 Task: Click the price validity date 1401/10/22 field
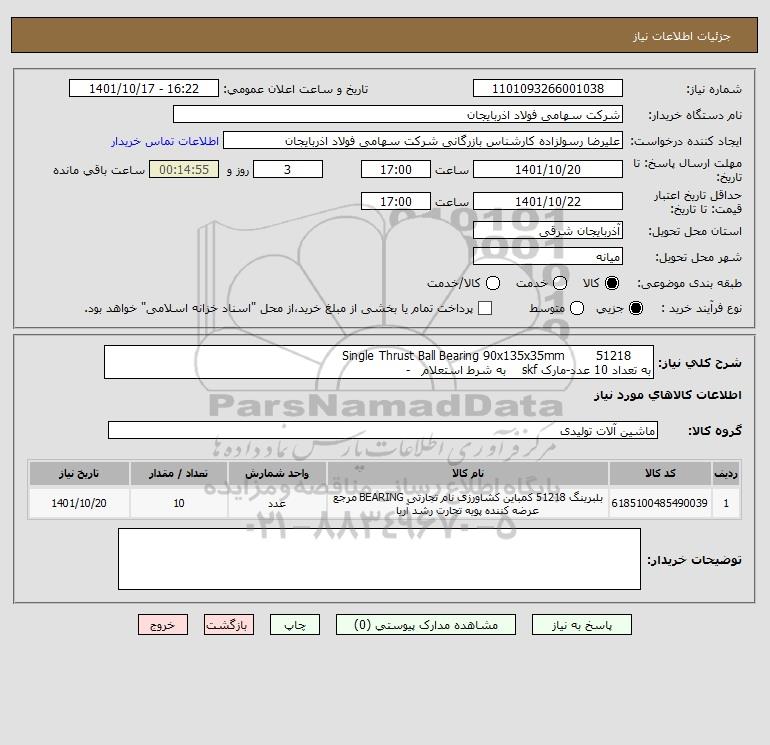(548, 201)
